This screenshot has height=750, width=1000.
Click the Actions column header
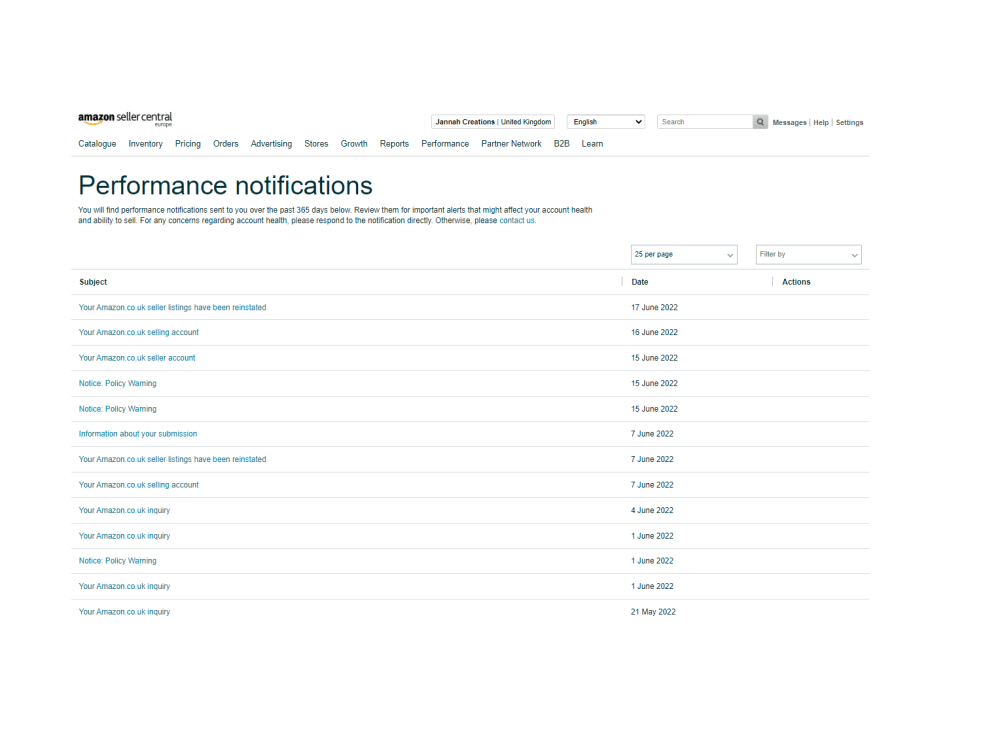(796, 282)
